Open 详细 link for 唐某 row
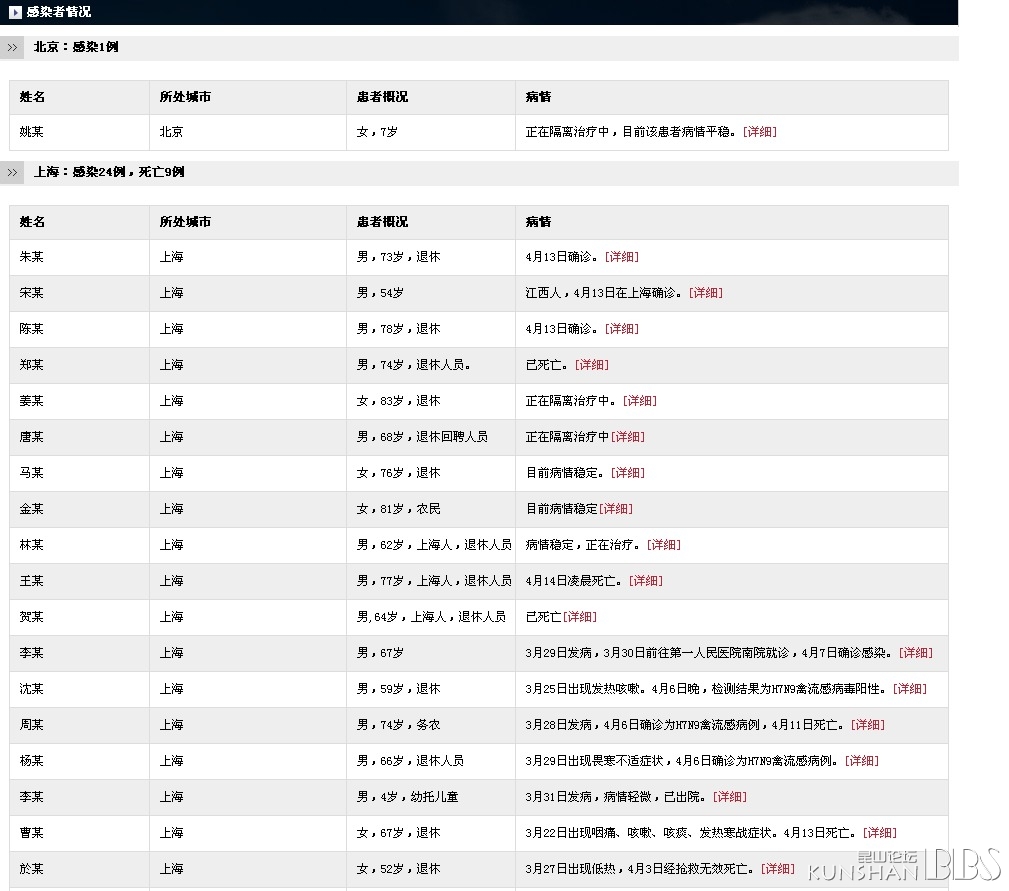The image size is (1009, 891). point(627,437)
